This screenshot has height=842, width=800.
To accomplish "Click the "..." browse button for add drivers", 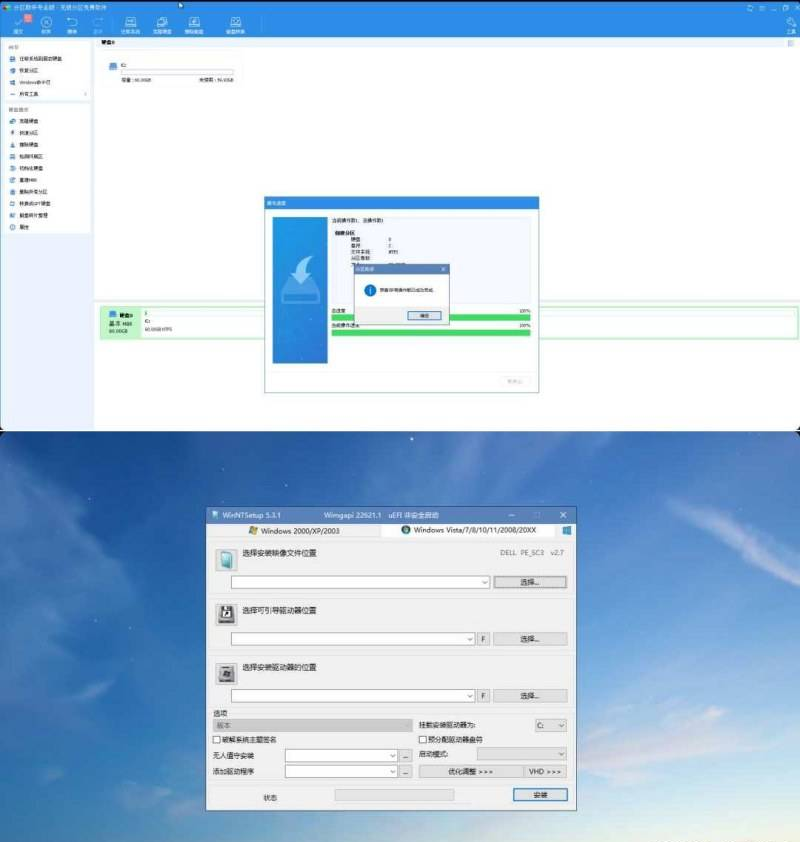I will click(x=406, y=772).
